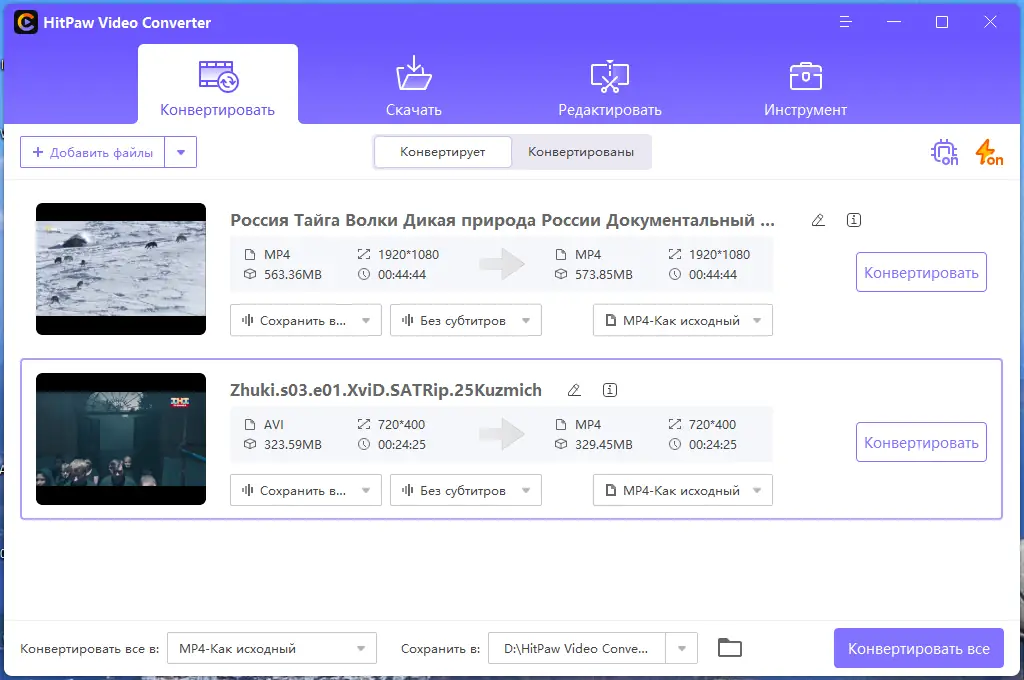The height and width of the screenshot is (680, 1024).
Task: Open the Конвертировать все в format dropdown
Action: click(271, 648)
